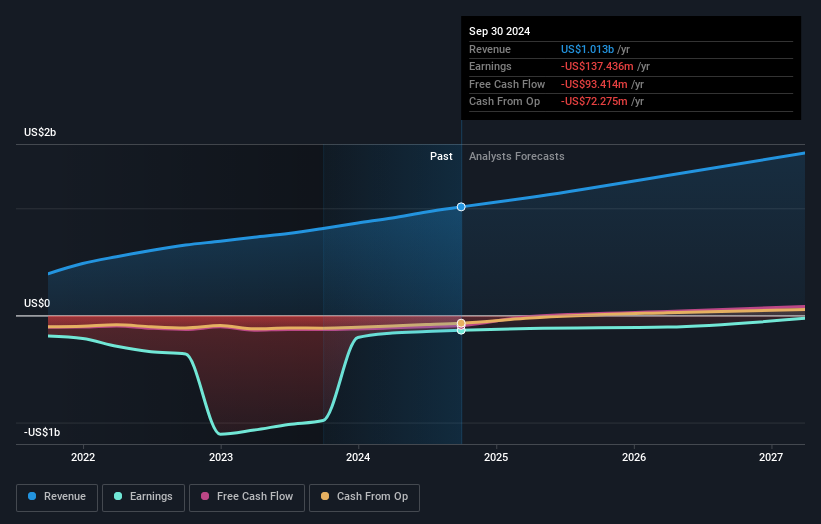The height and width of the screenshot is (524, 821).
Task: Toggle the Free Cash Flow legend button
Action: [x=247, y=497]
